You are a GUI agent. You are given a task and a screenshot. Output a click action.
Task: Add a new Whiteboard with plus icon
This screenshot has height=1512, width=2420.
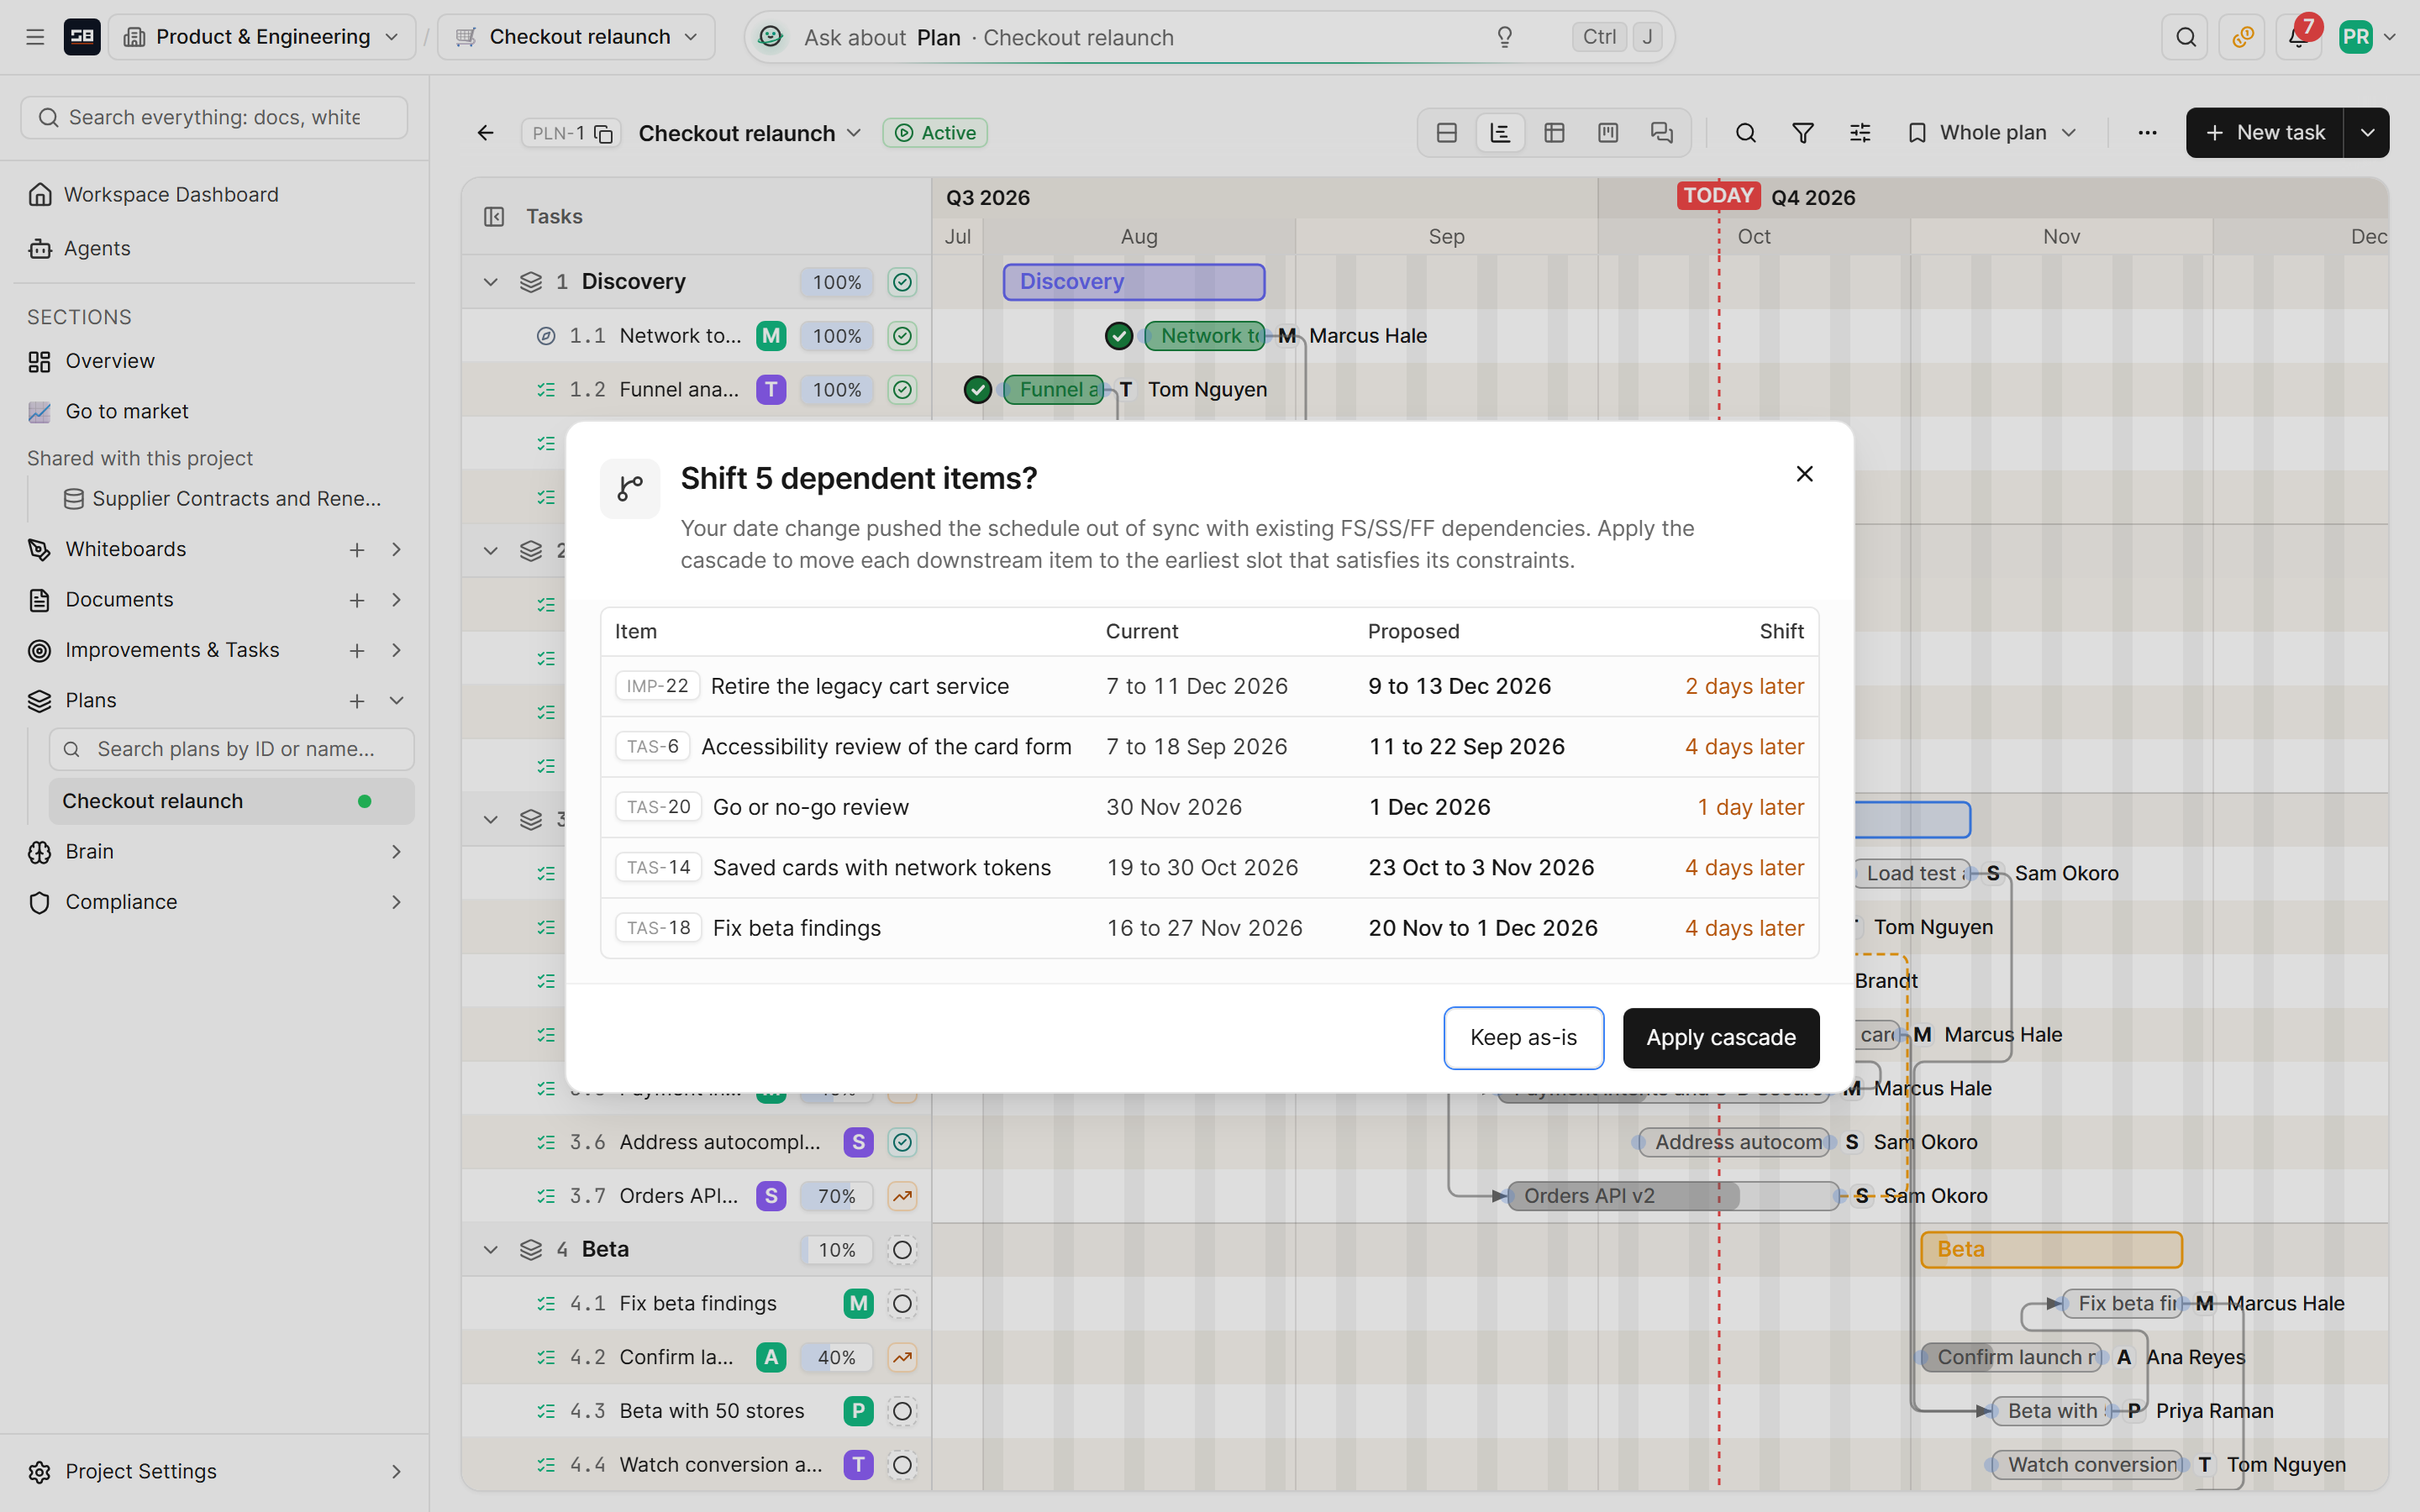pos(357,550)
